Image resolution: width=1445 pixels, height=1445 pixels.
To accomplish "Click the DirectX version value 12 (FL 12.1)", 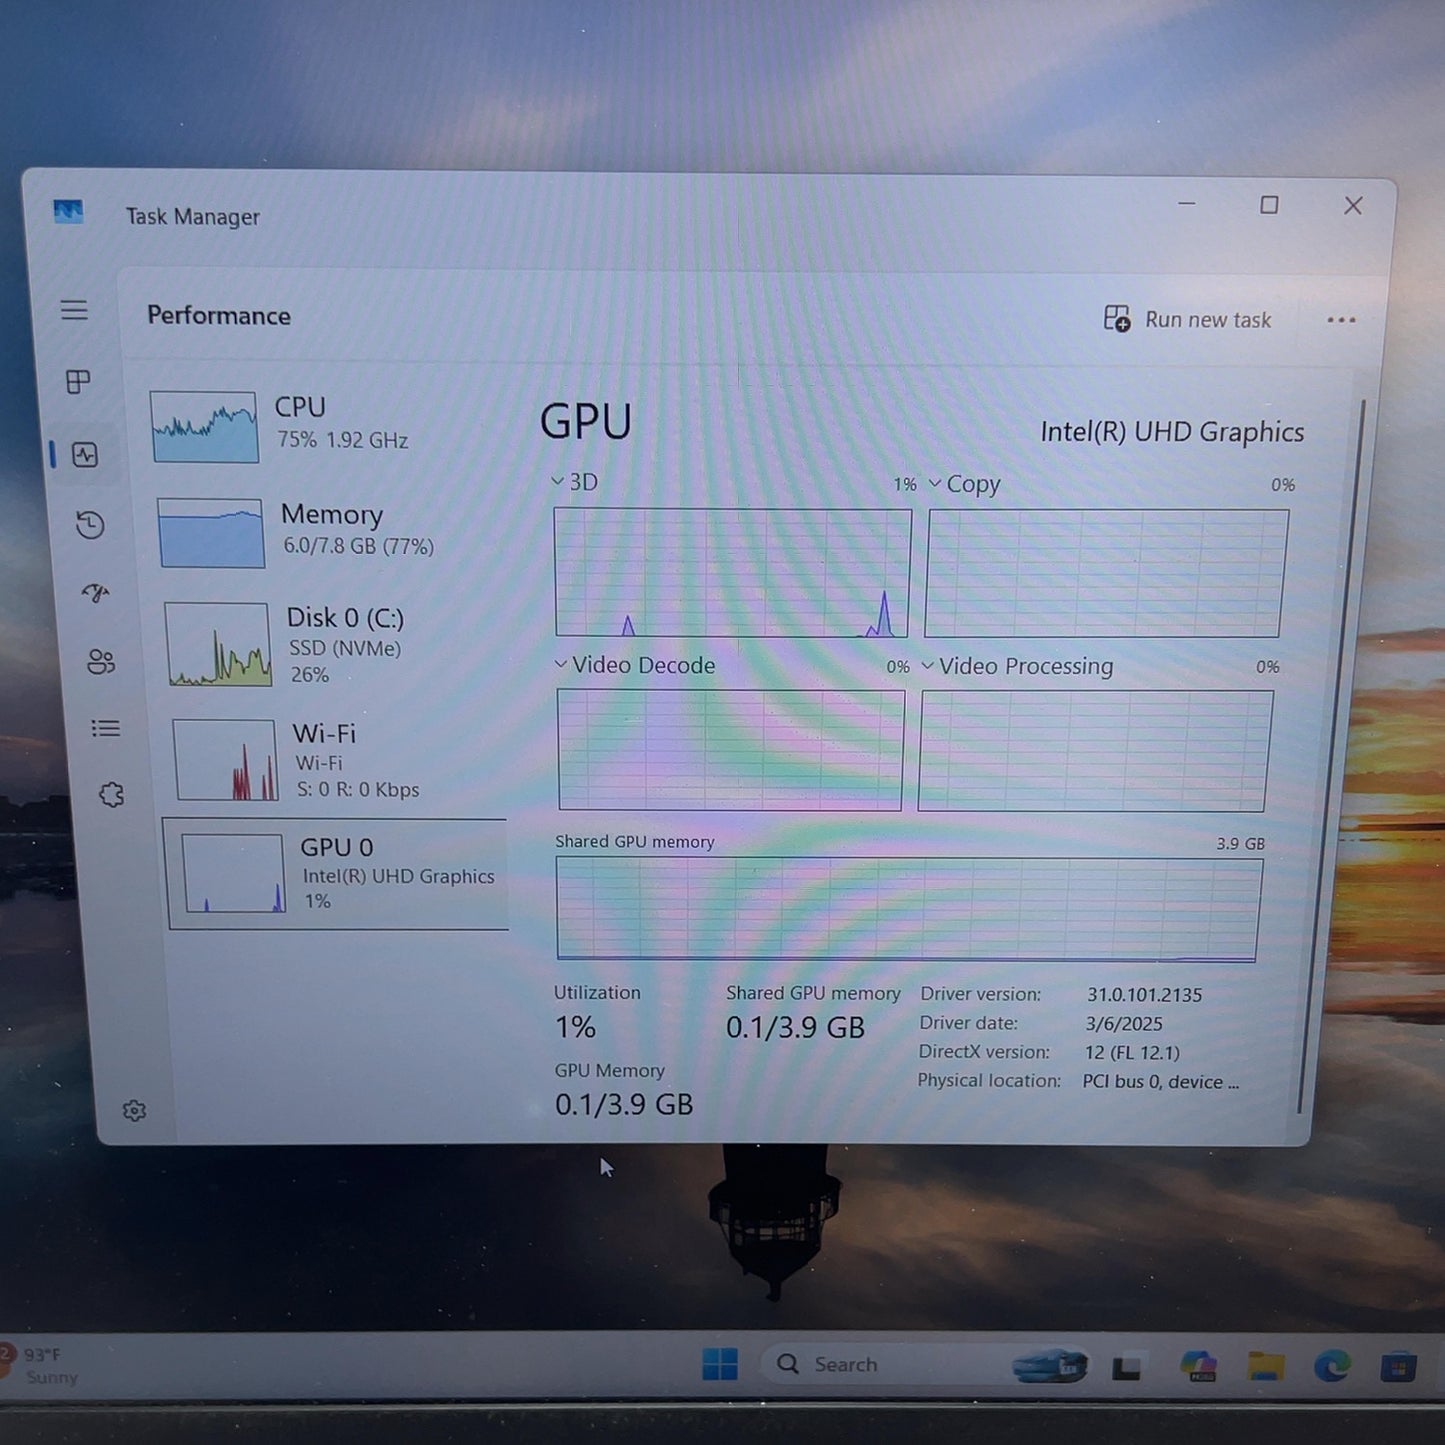I will (x=1132, y=1053).
